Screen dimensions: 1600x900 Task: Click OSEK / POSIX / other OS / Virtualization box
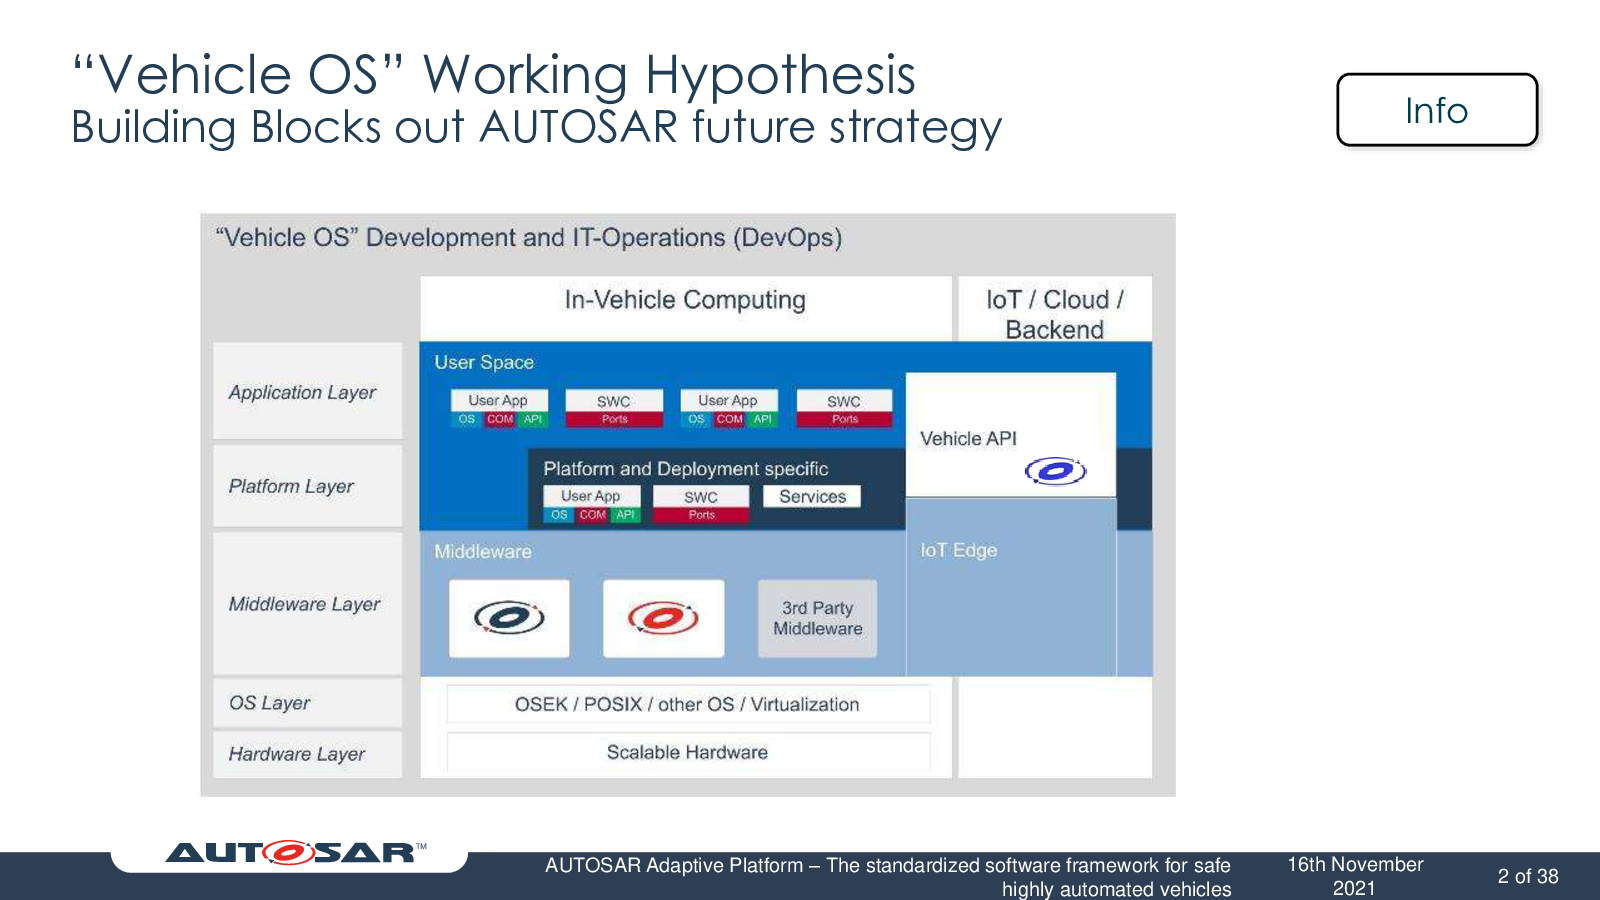688,704
